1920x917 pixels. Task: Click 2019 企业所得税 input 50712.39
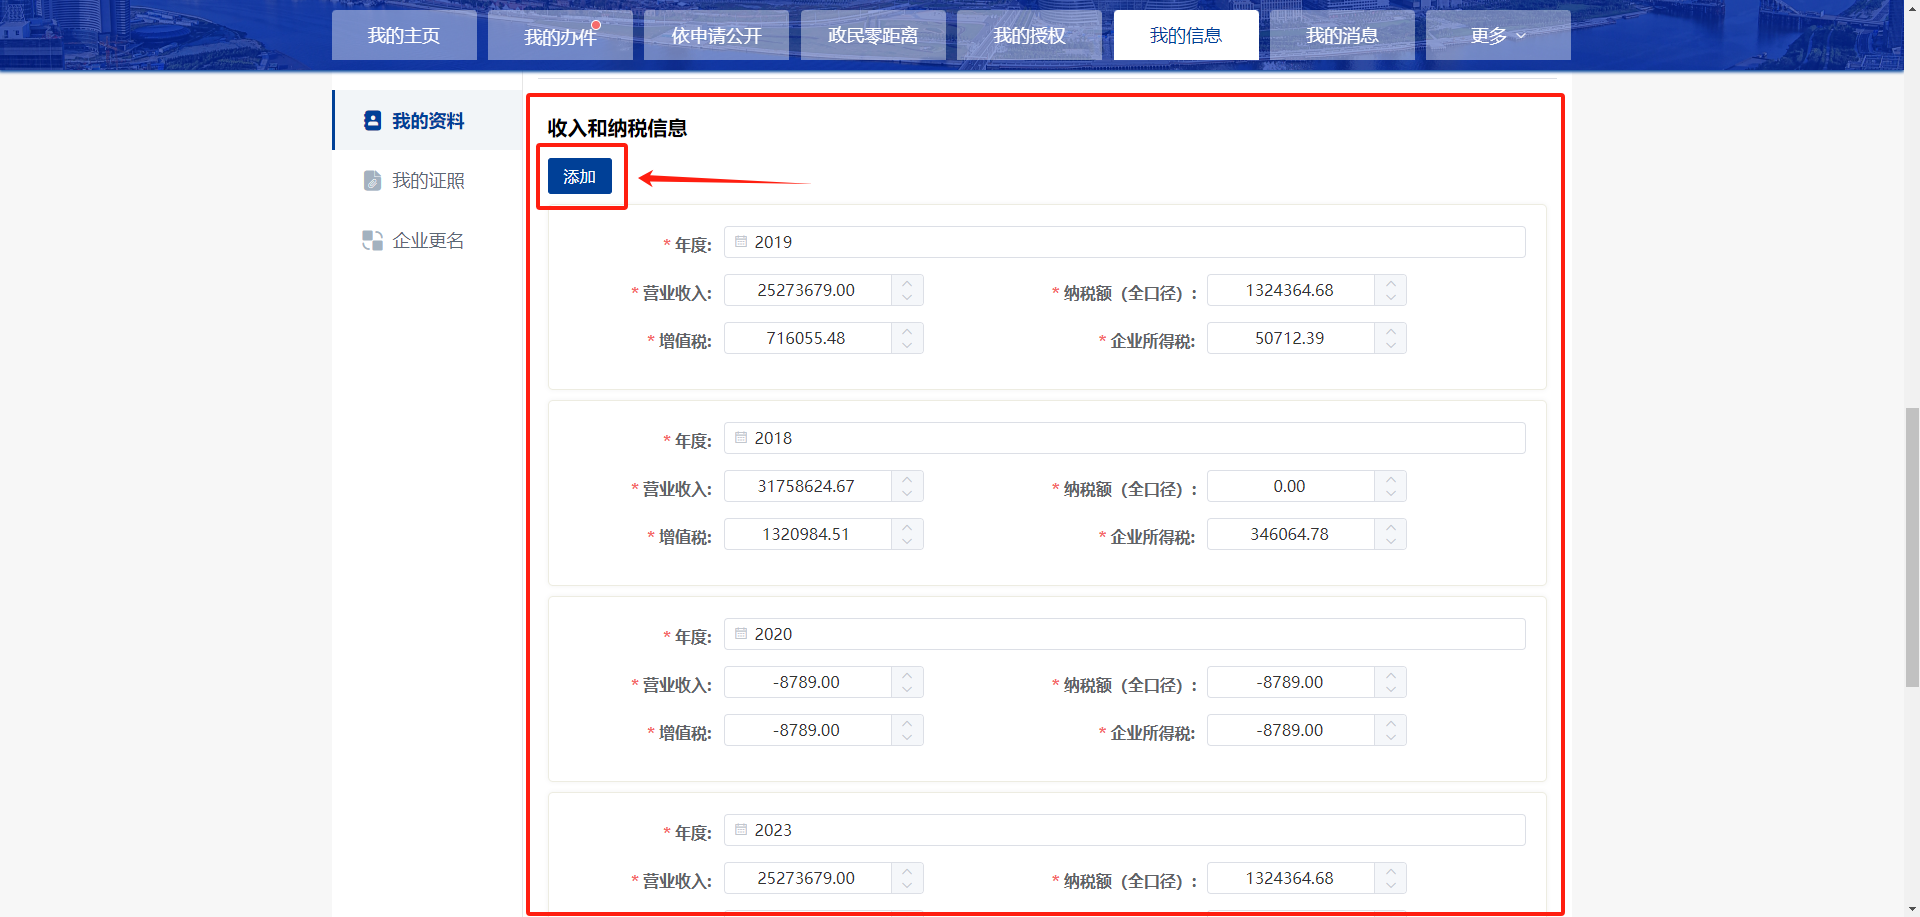(x=1290, y=338)
